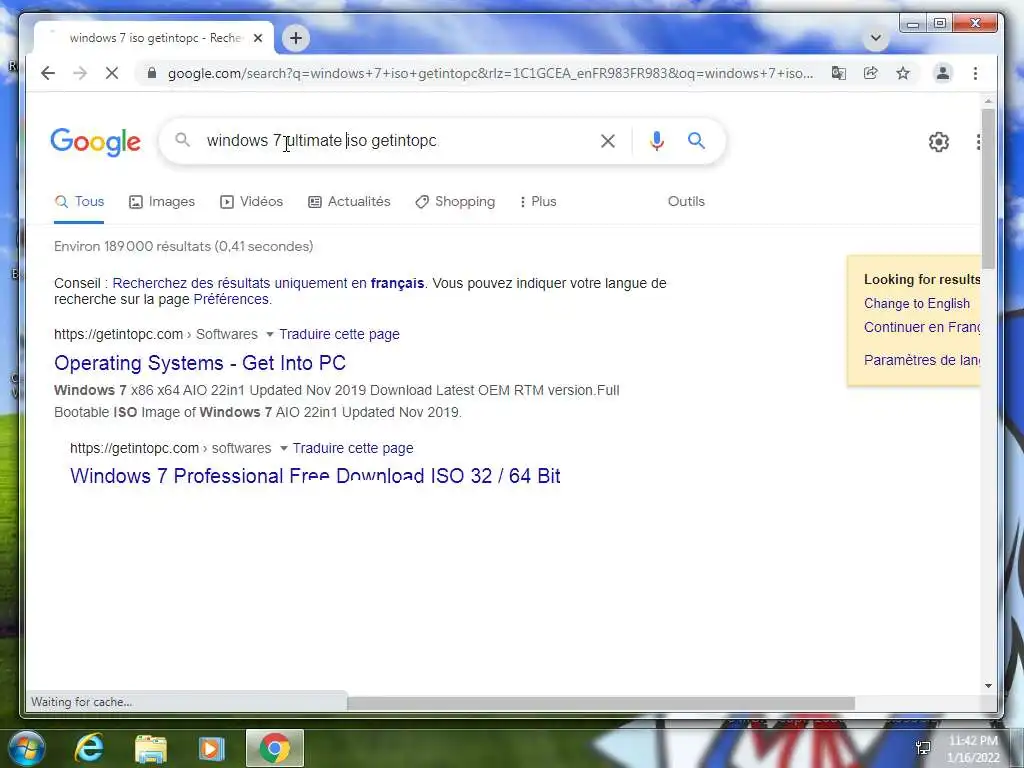Screen dimensions: 1024x768
Task: Open the Préférences link
Action: tap(231, 299)
